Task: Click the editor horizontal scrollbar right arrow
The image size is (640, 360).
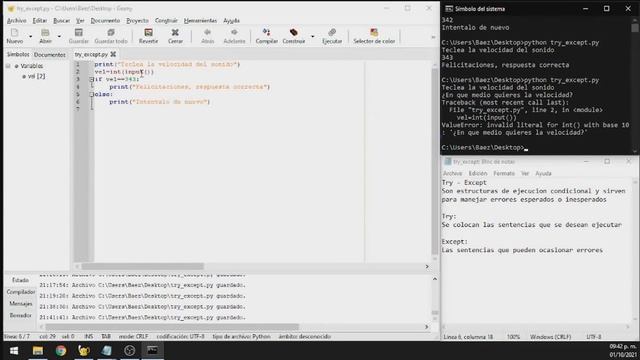Action: click(x=427, y=266)
